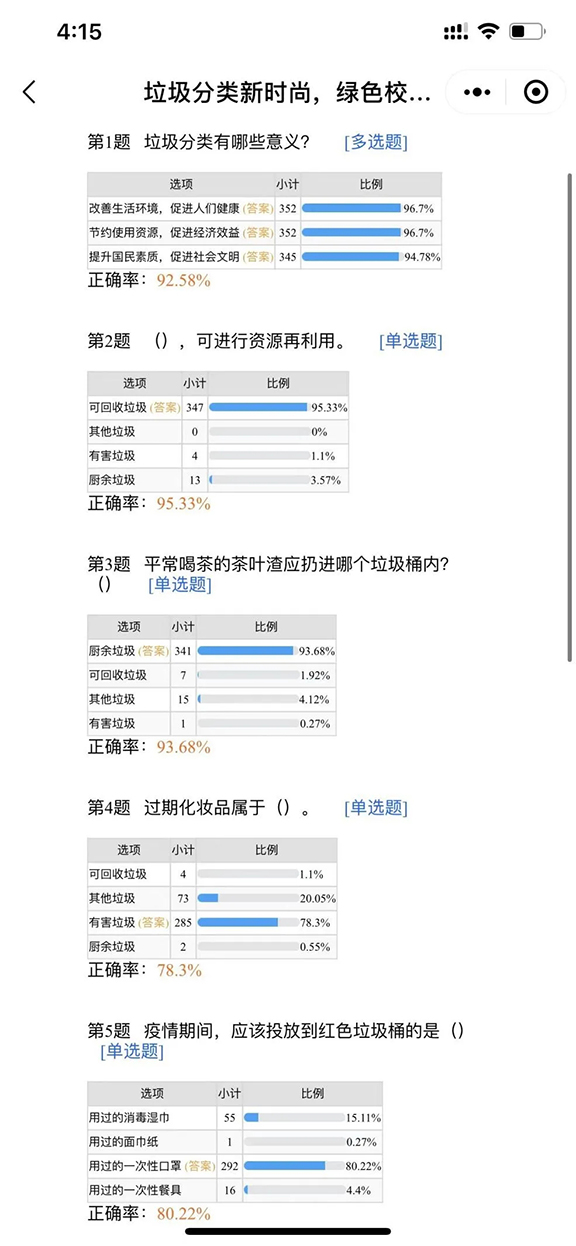Tap the 95.33% progress bar in question 2

258,408
